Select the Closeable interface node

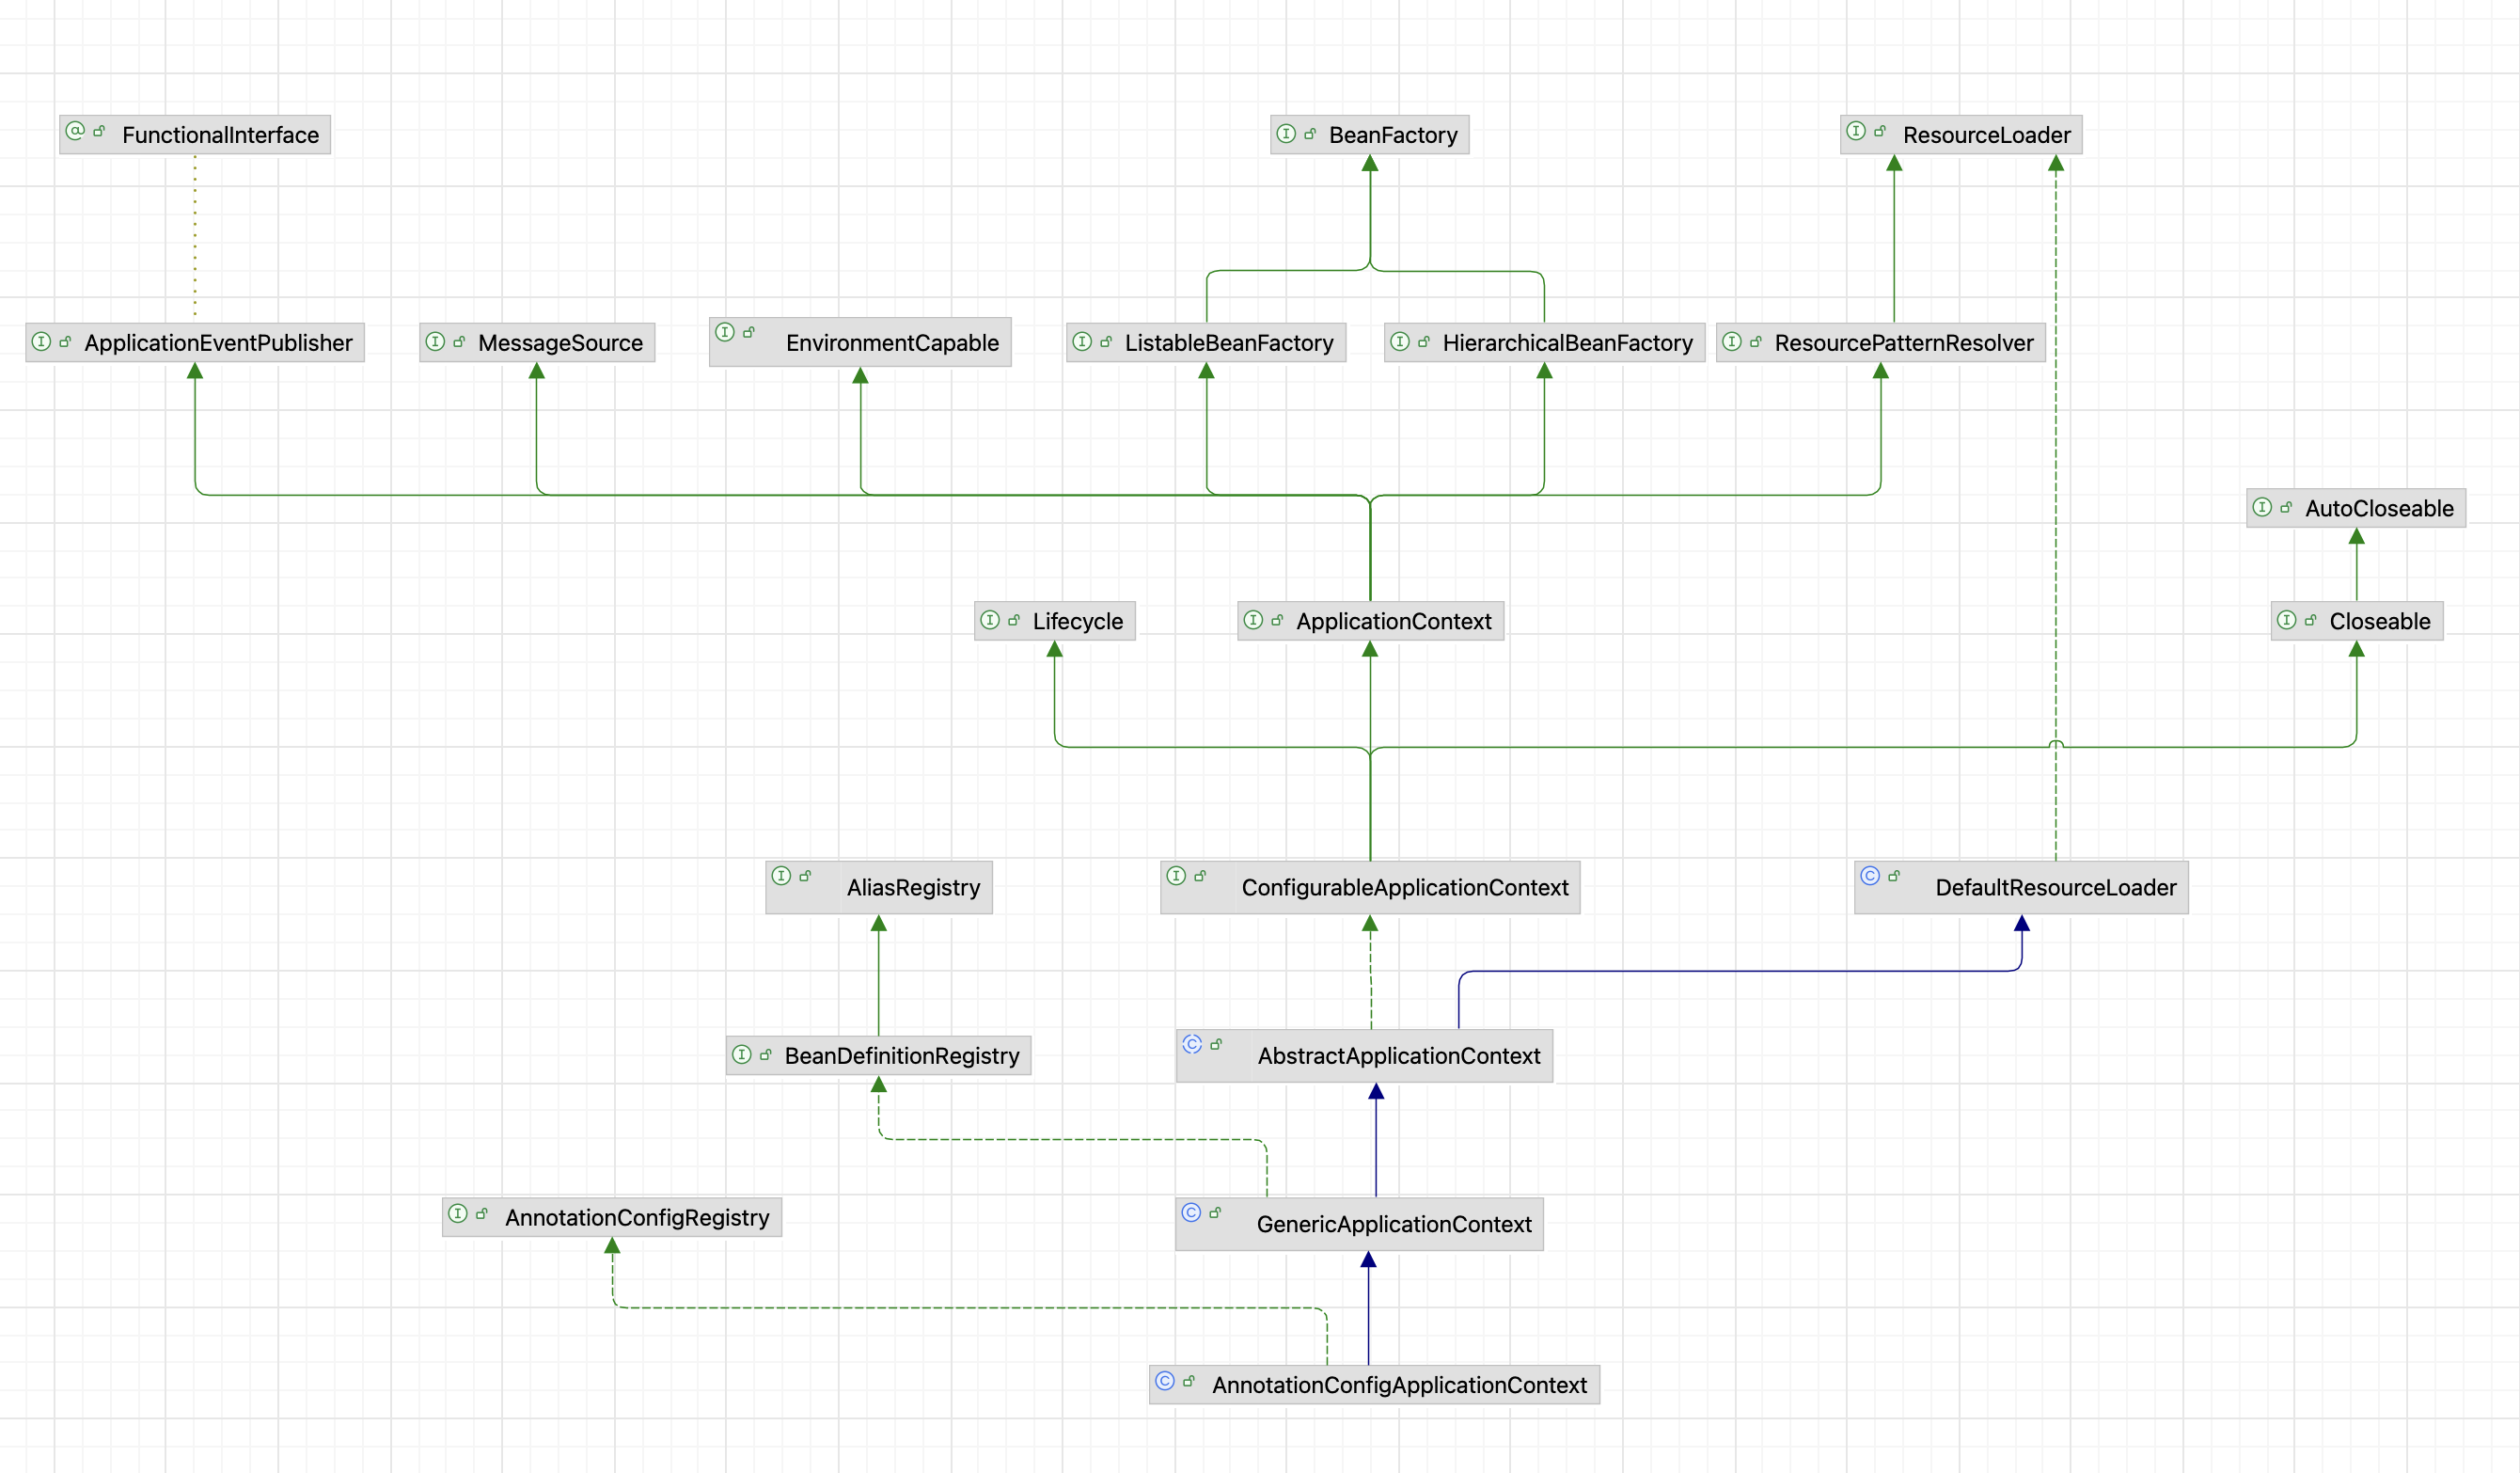[x=2379, y=621]
